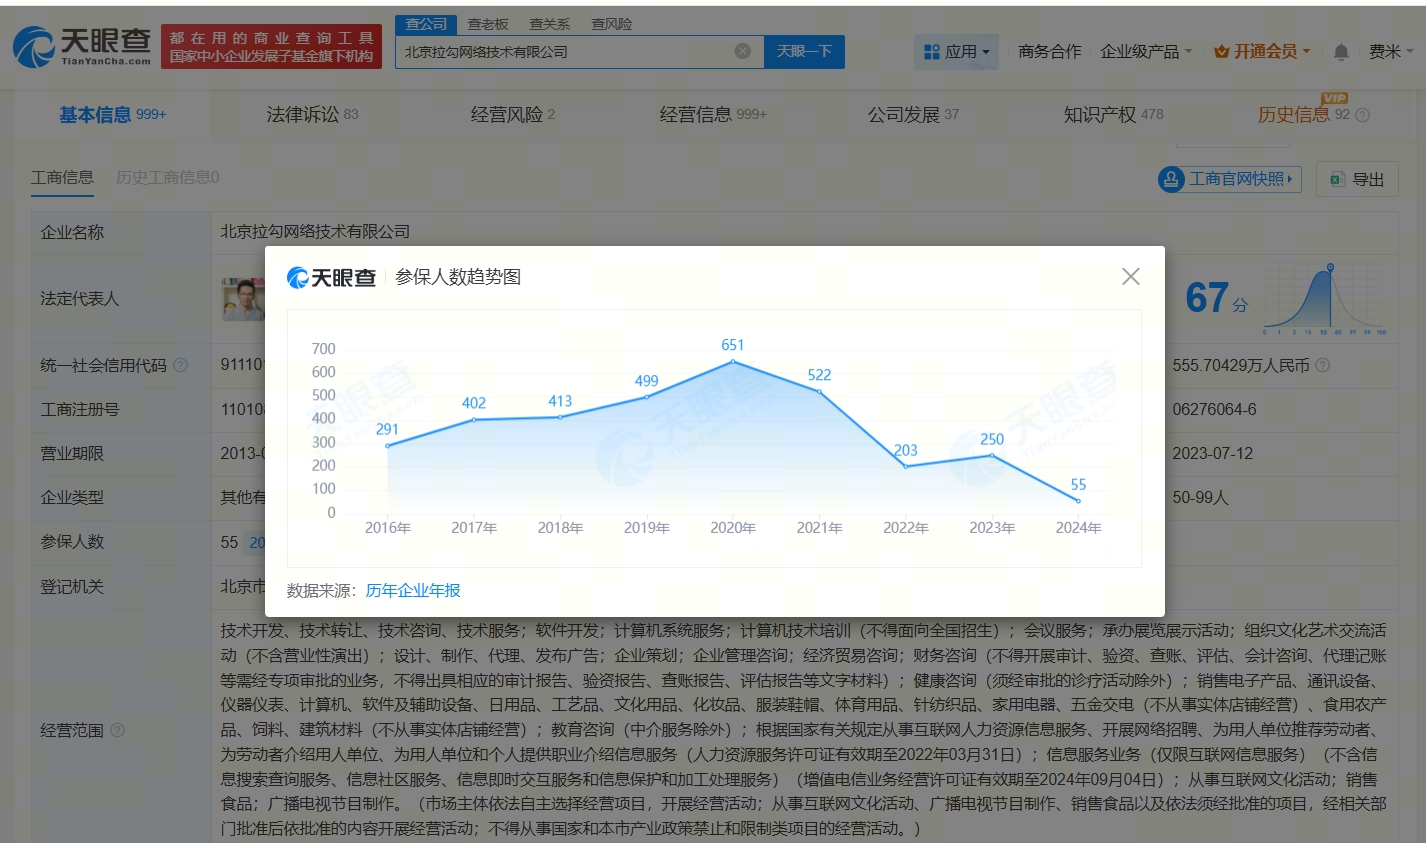Click the 企业类型 row label
This screenshot has width=1426, height=843.
point(72,497)
